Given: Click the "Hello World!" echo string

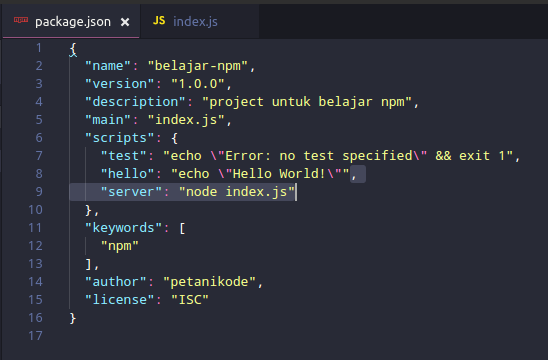Looking at the screenshot, I should tap(279, 174).
